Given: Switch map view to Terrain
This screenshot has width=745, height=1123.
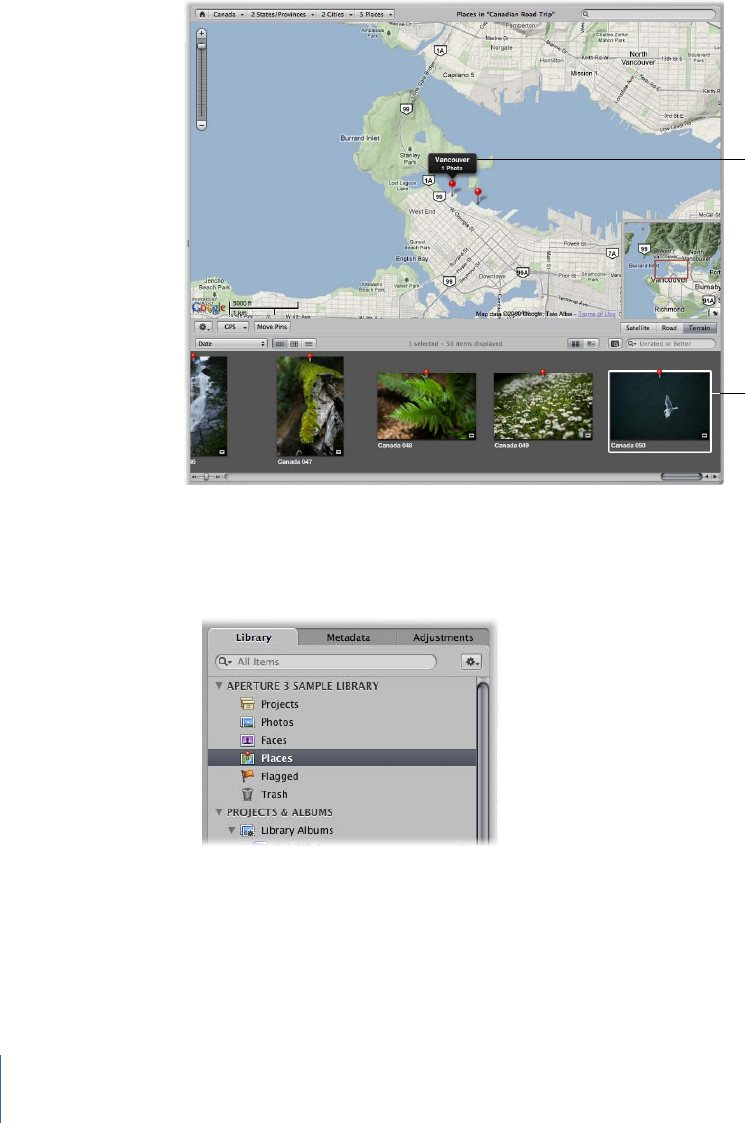Looking at the screenshot, I should tap(699, 327).
